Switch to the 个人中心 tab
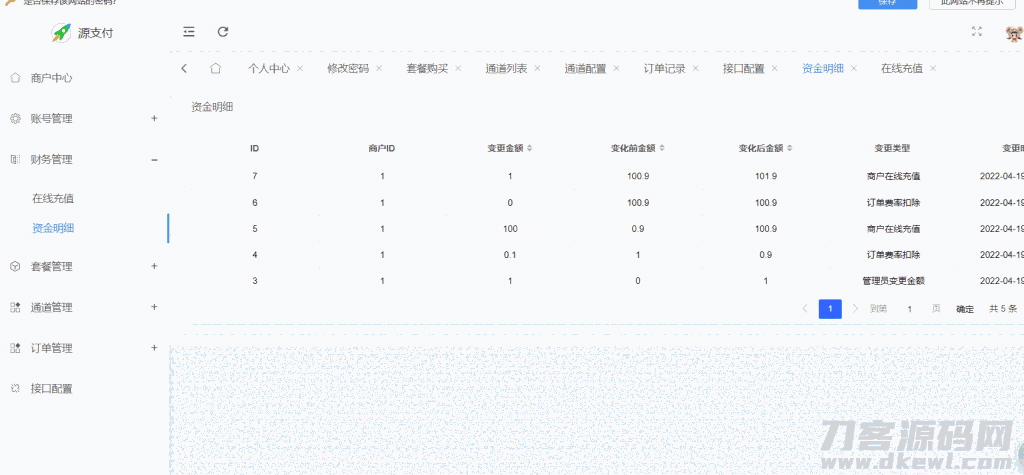1024x475 pixels. (268, 69)
